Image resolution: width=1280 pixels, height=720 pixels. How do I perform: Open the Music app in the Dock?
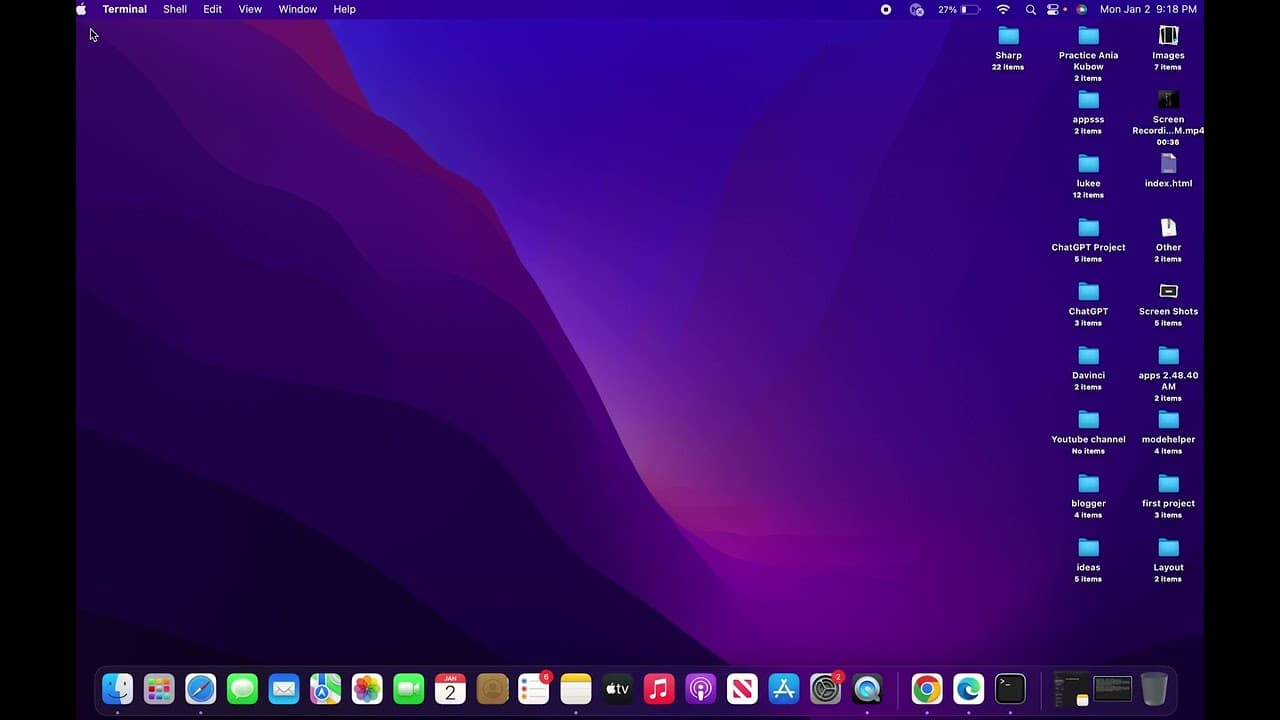point(659,689)
